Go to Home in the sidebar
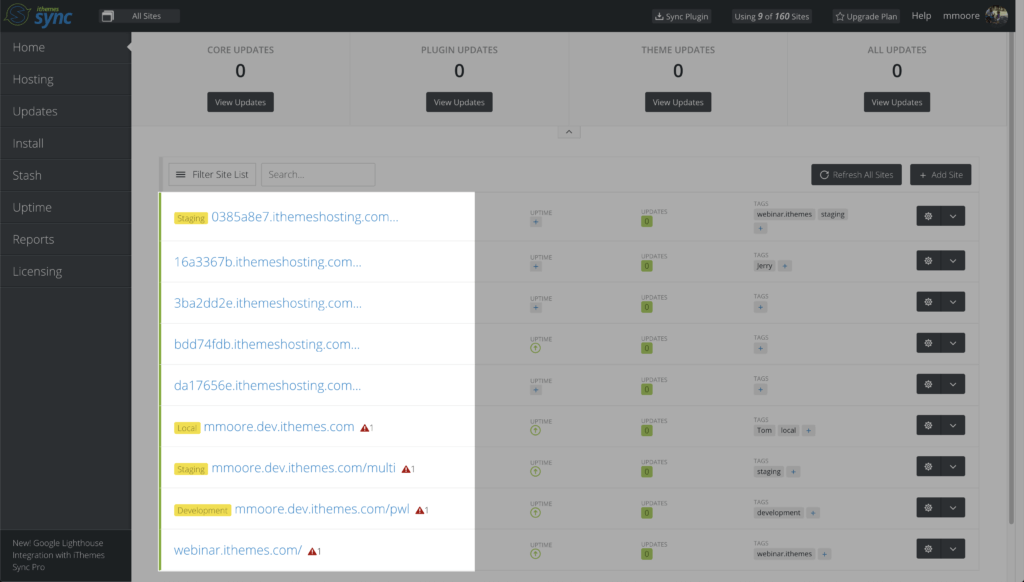The height and width of the screenshot is (582, 1024). point(65,48)
